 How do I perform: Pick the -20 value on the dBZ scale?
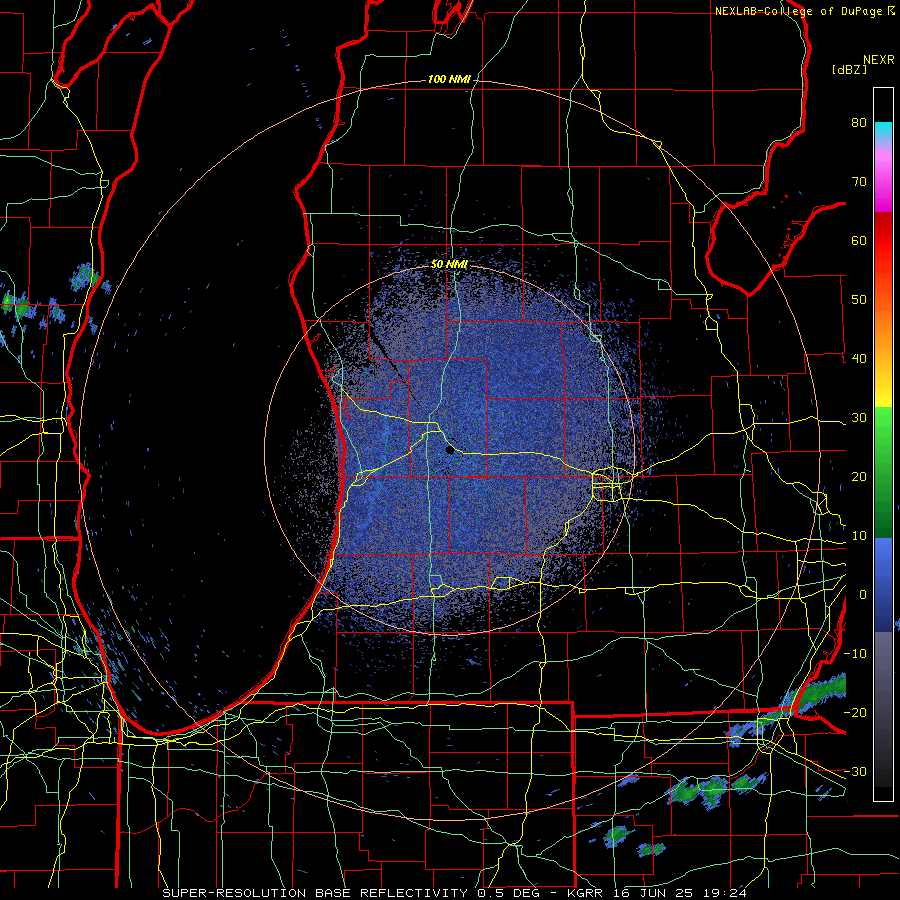[855, 713]
